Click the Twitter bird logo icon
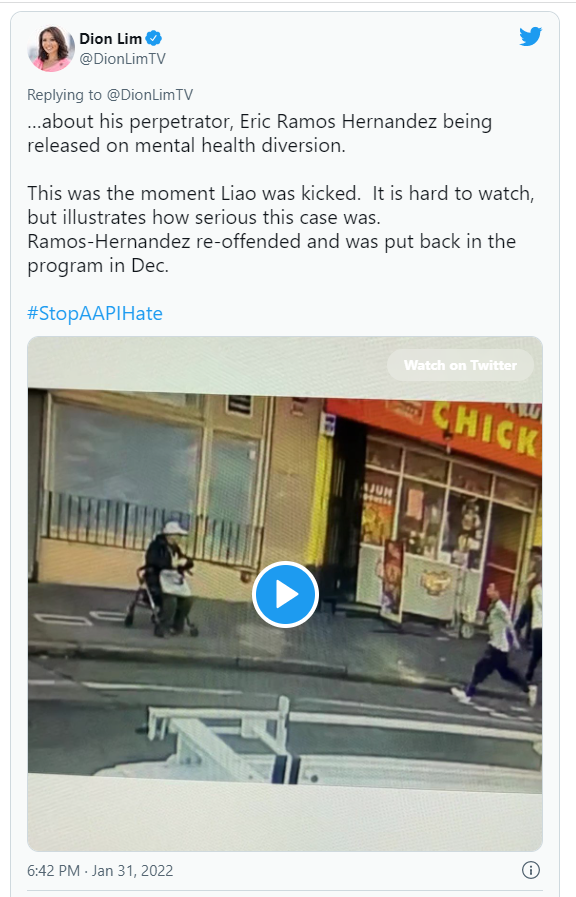The image size is (576, 897). tap(530, 37)
